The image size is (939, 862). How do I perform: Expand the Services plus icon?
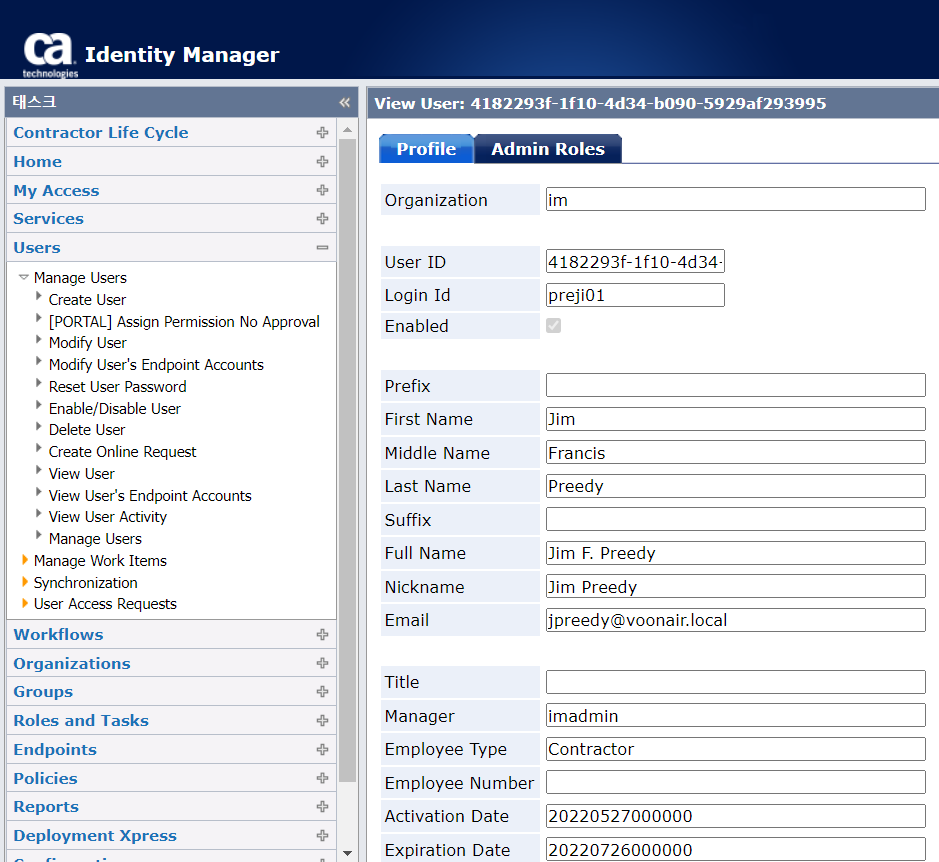click(x=322, y=219)
